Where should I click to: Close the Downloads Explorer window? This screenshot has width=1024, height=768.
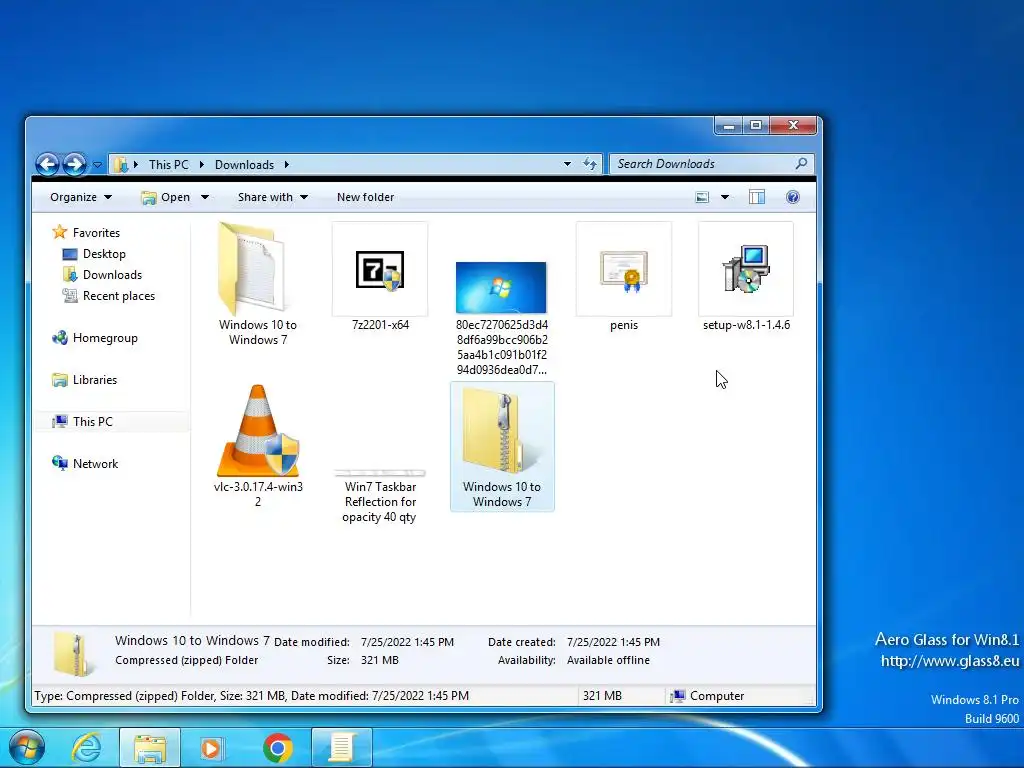click(x=793, y=125)
